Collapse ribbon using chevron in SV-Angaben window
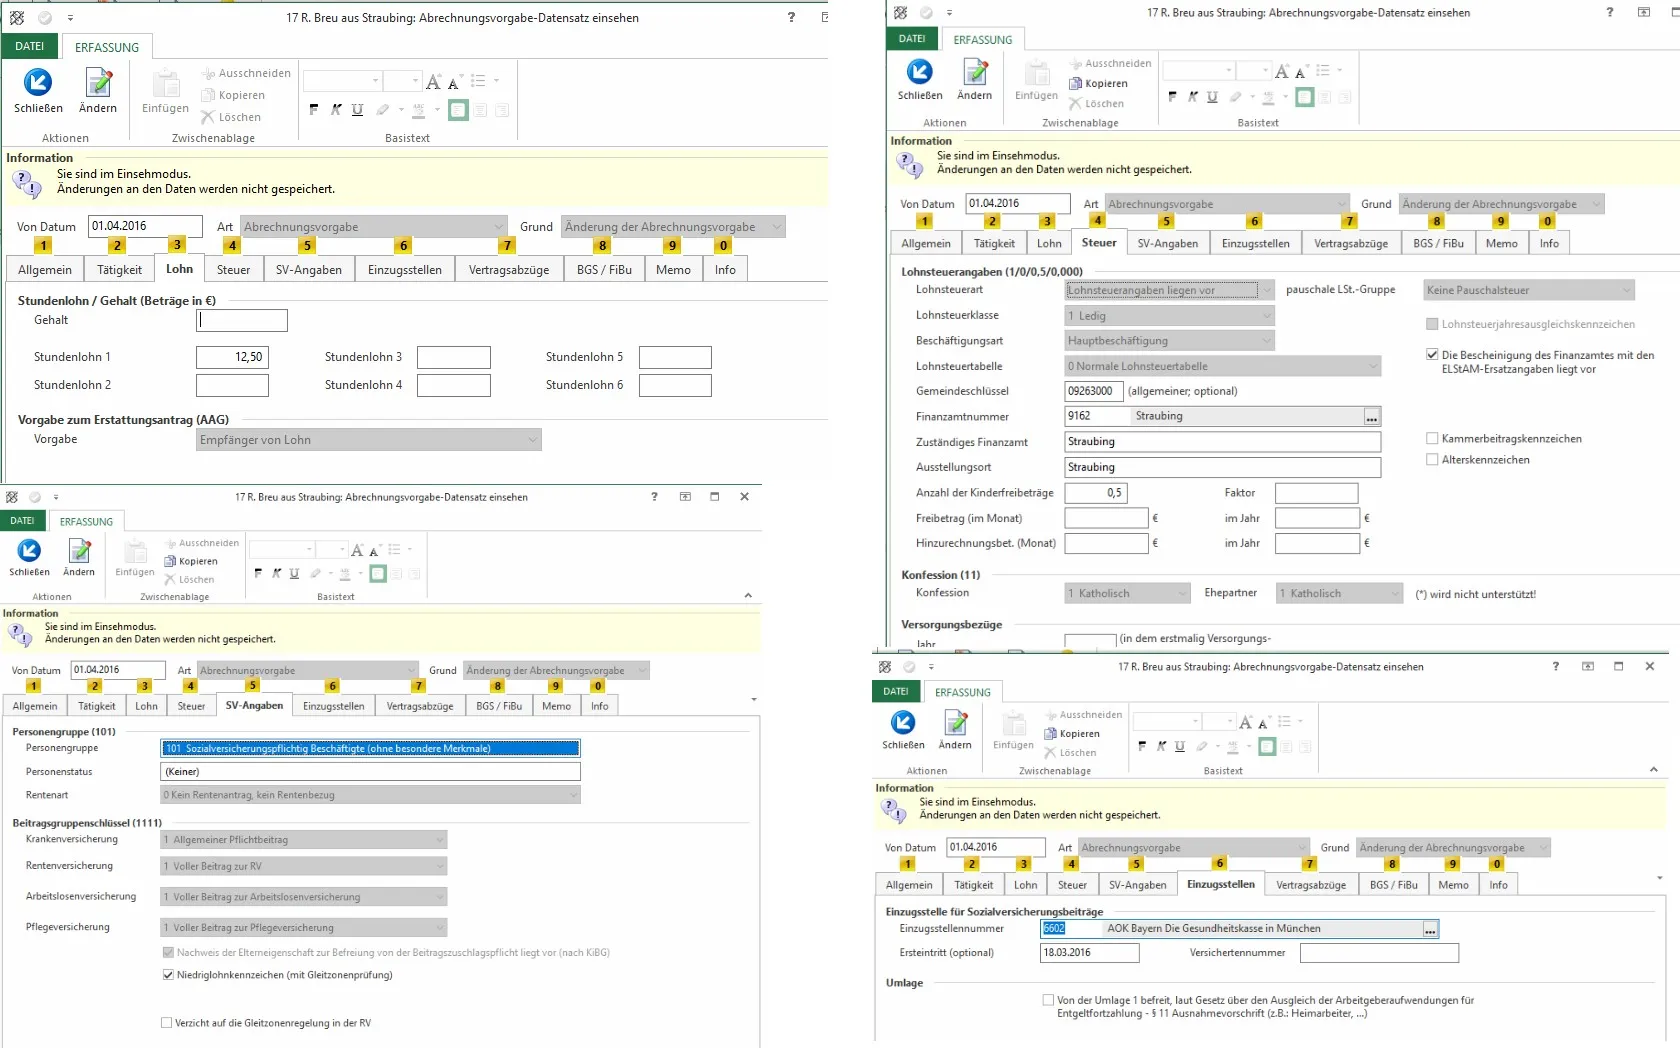Image resolution: width=1680 pixels, height=1050 pixels. click(748, 596)
